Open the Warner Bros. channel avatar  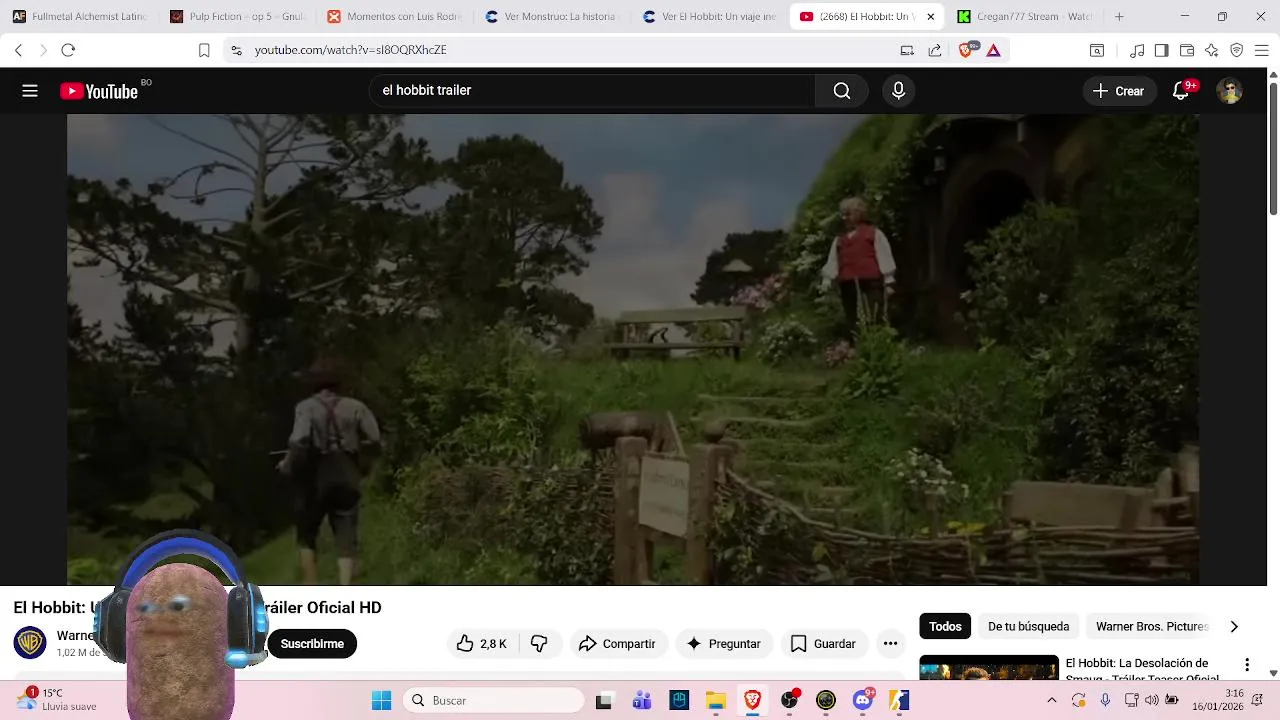pos(30,642)
